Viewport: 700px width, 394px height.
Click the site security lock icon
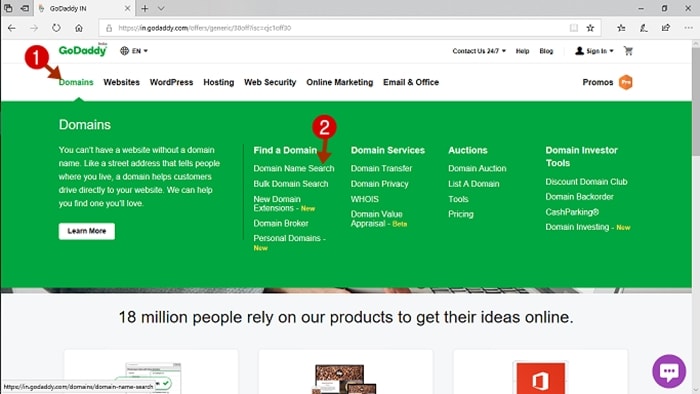(109, 28)
